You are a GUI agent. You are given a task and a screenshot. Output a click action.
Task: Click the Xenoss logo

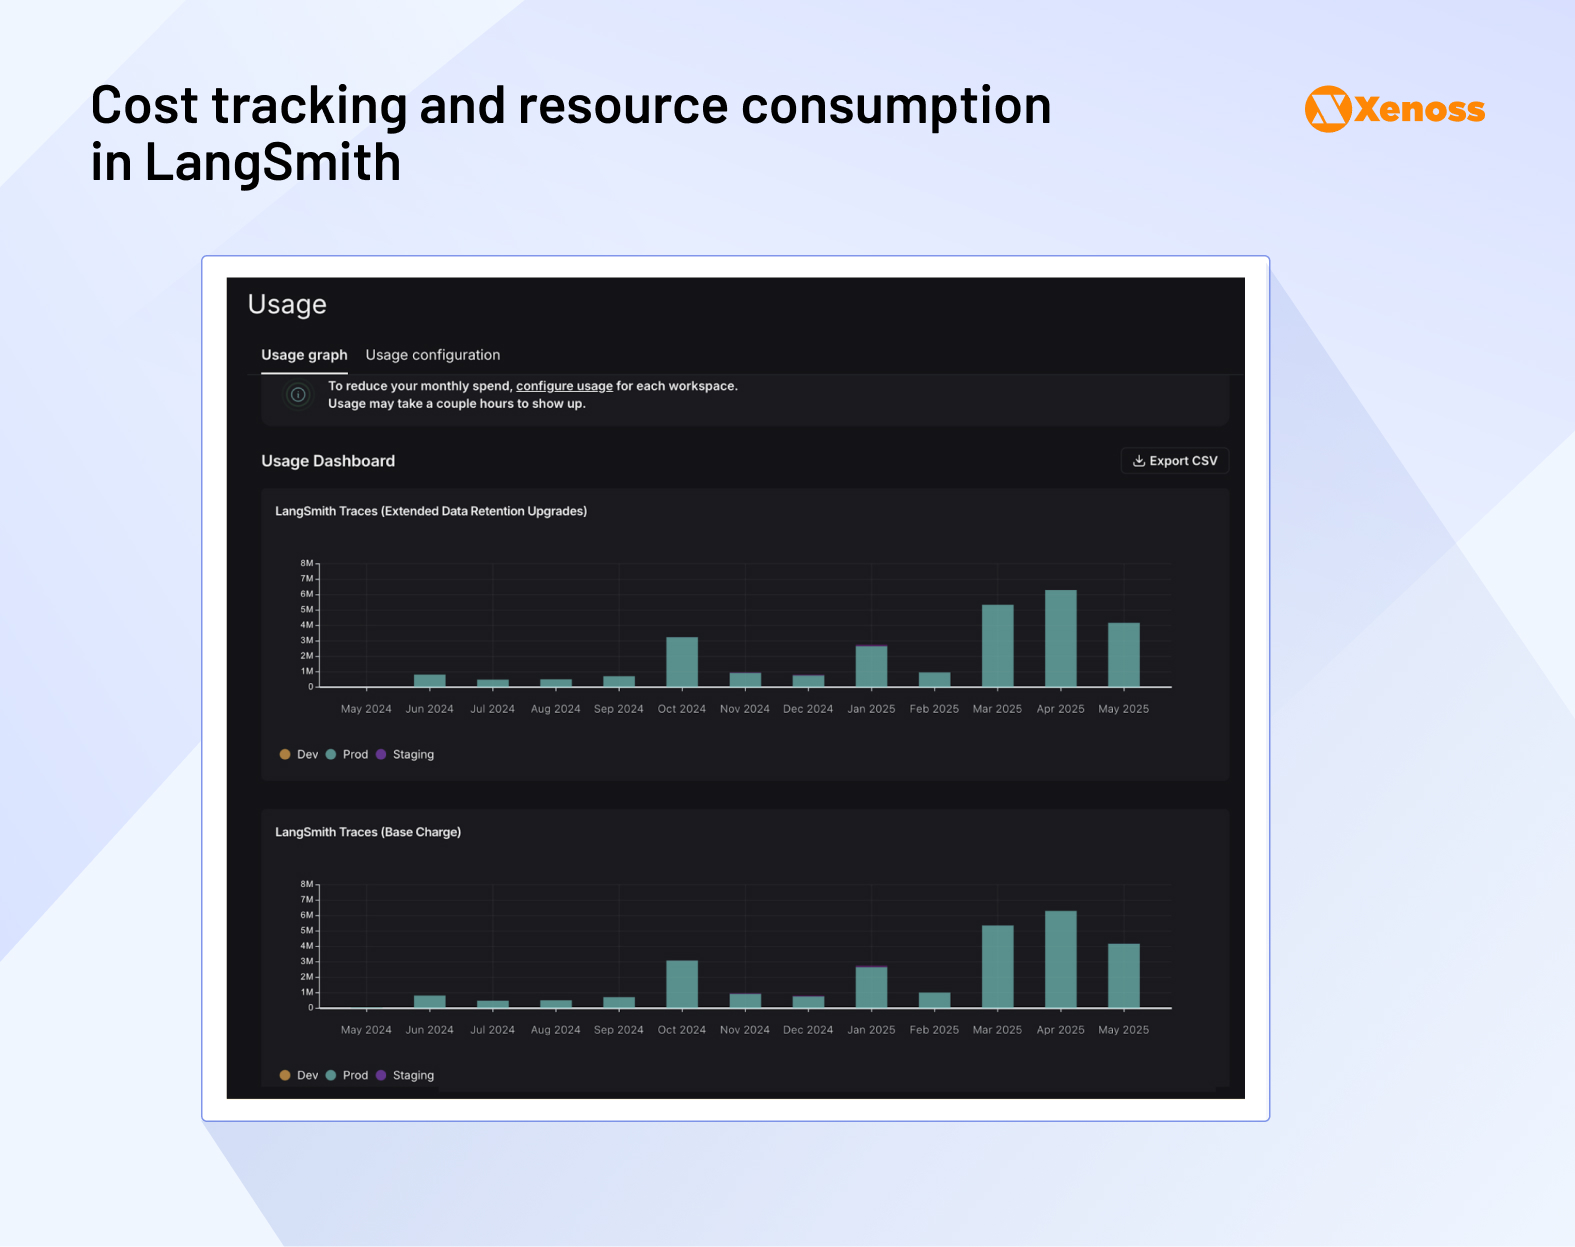pyautogui.click(x=1395, y=109)
